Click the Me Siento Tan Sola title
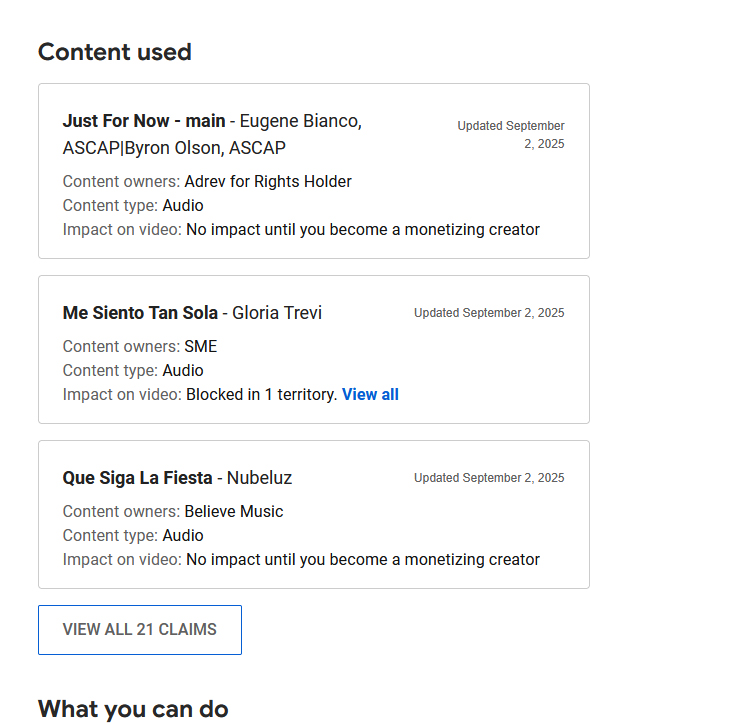 coord(140,313)
